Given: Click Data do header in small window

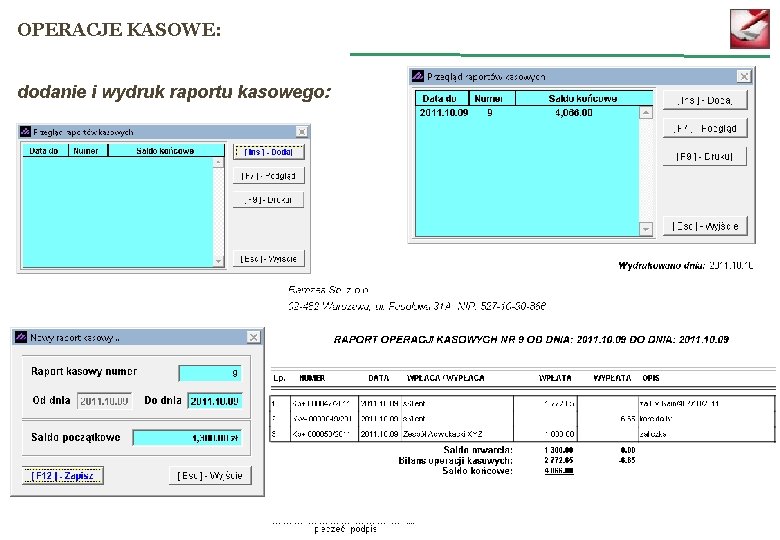Looking at the screenshot, I should tap(45, 151).
